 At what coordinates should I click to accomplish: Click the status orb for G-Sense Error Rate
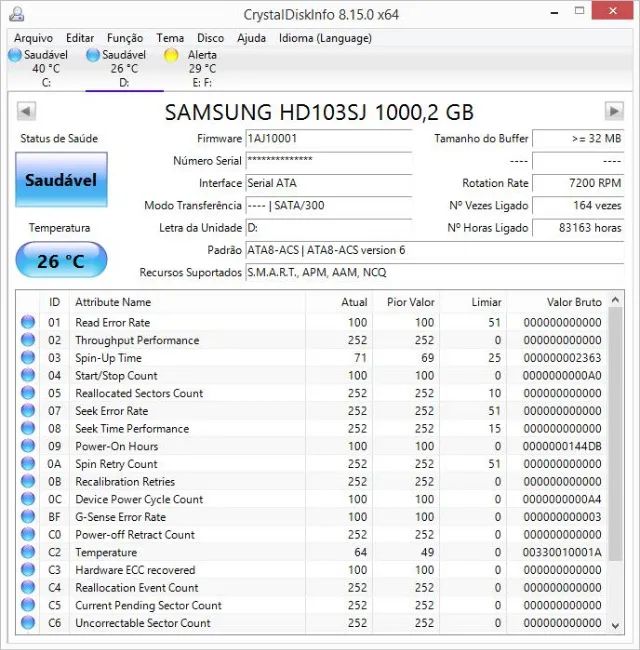pyautogui.click(x=28, y=517)
